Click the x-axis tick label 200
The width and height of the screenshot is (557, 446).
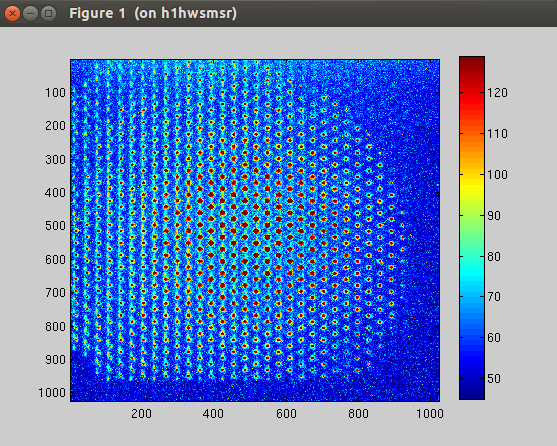point(141,414)
